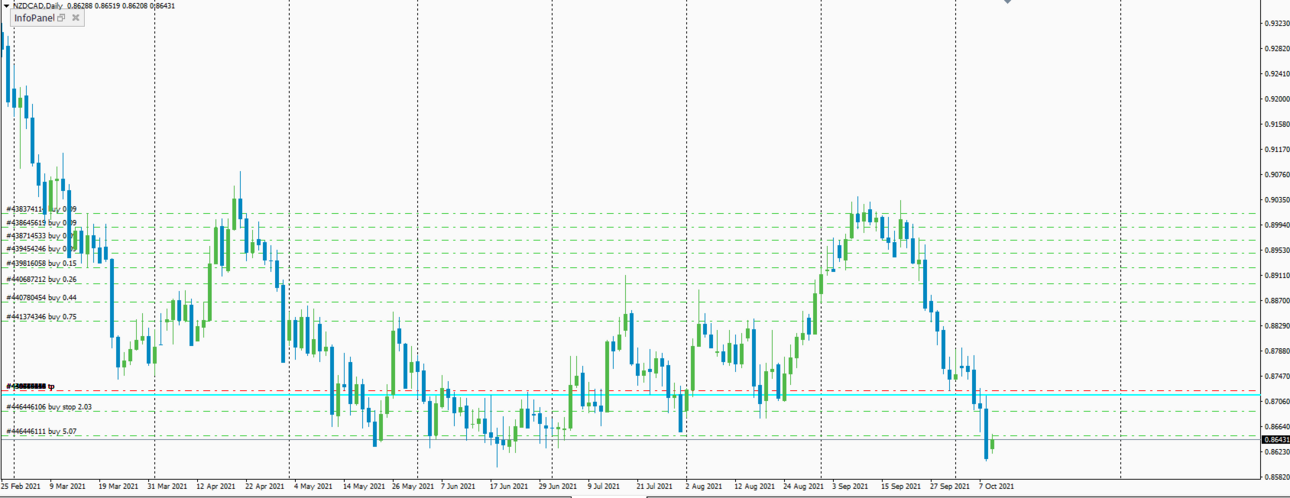The image size is (1290, 498).
Task: Click the InfoPanel restore window icon
Action: point(62,18)
